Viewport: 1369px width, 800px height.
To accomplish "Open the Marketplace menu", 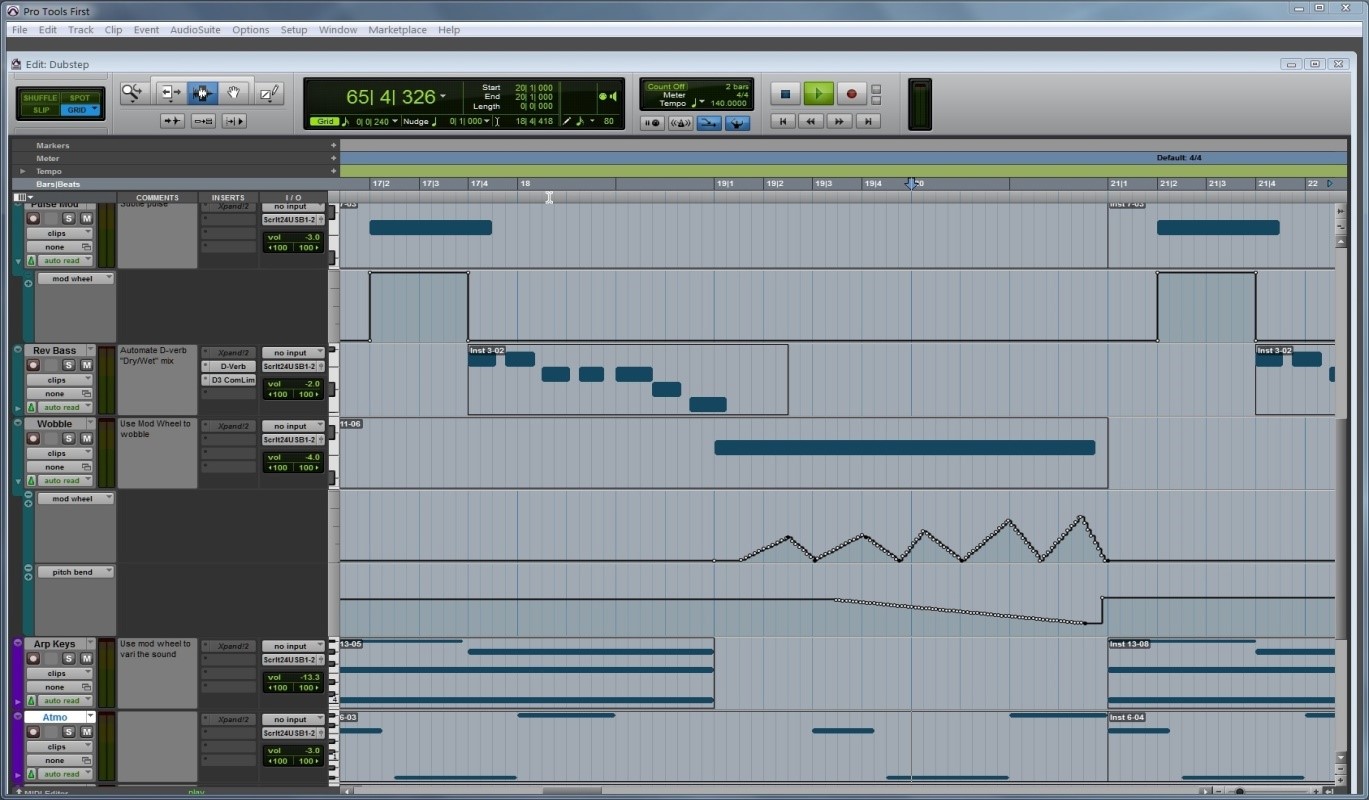I will [397, 29].
